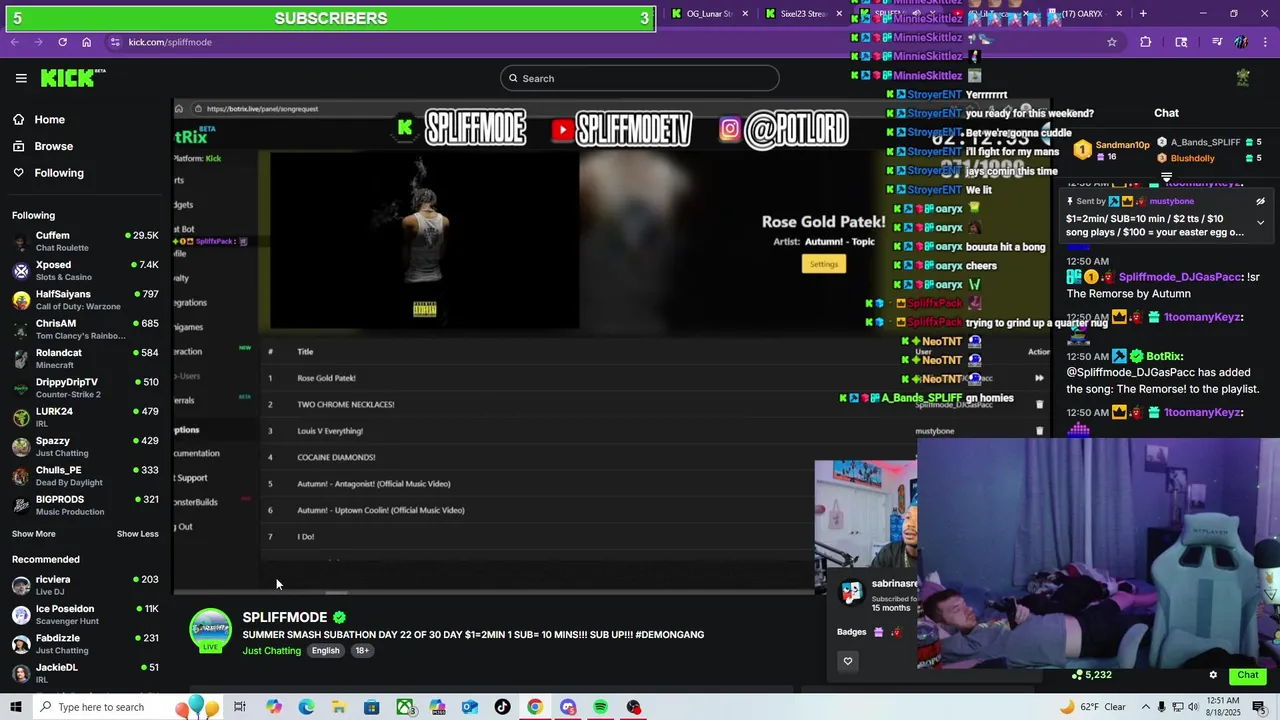Expand the chat leaderboard handle
Screen dimensions: 1280x720
(1166, 177)
